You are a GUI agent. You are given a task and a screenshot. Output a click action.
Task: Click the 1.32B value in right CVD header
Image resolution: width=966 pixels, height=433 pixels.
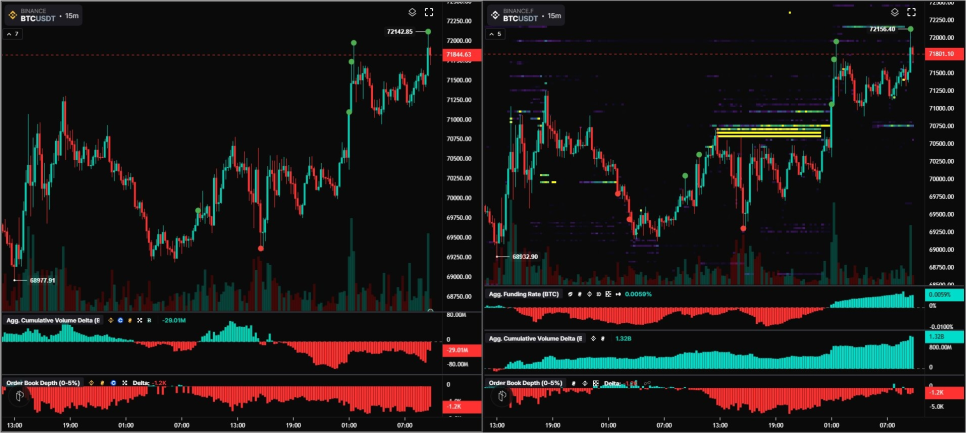coord(623,339)
